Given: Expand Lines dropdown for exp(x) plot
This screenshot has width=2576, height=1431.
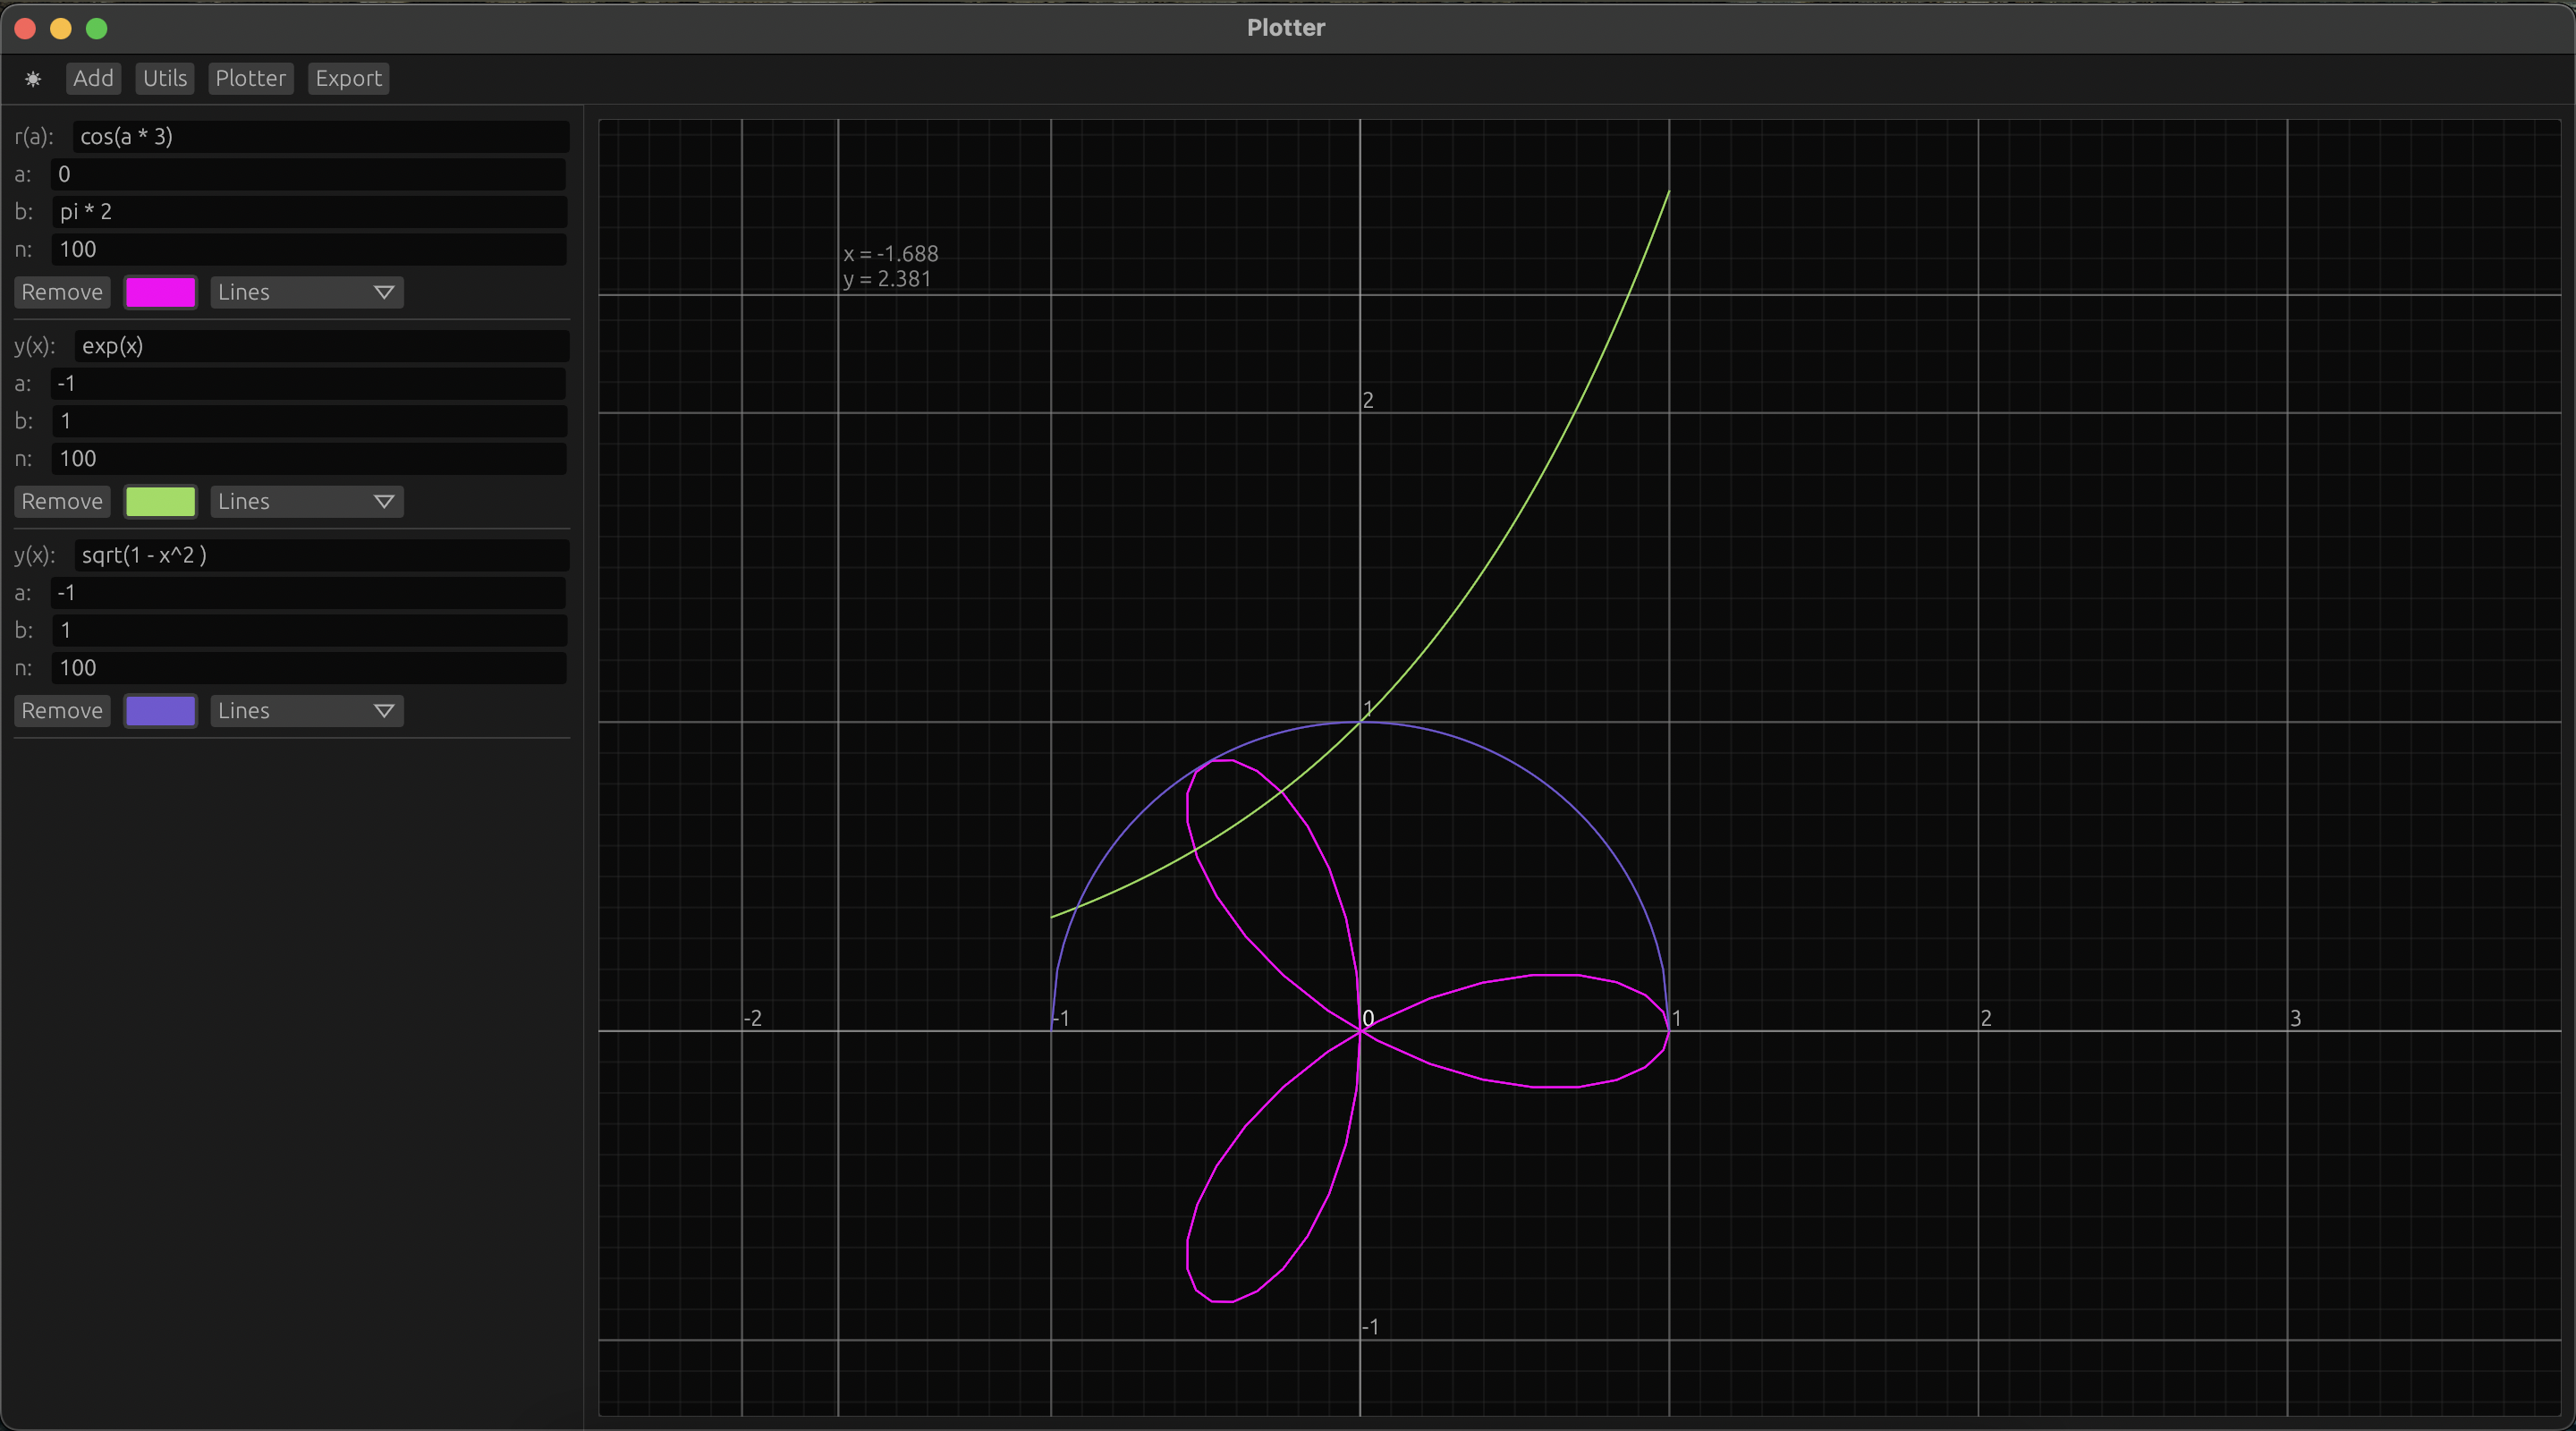Looking at the screenshot, I should [x=306, y=501].
